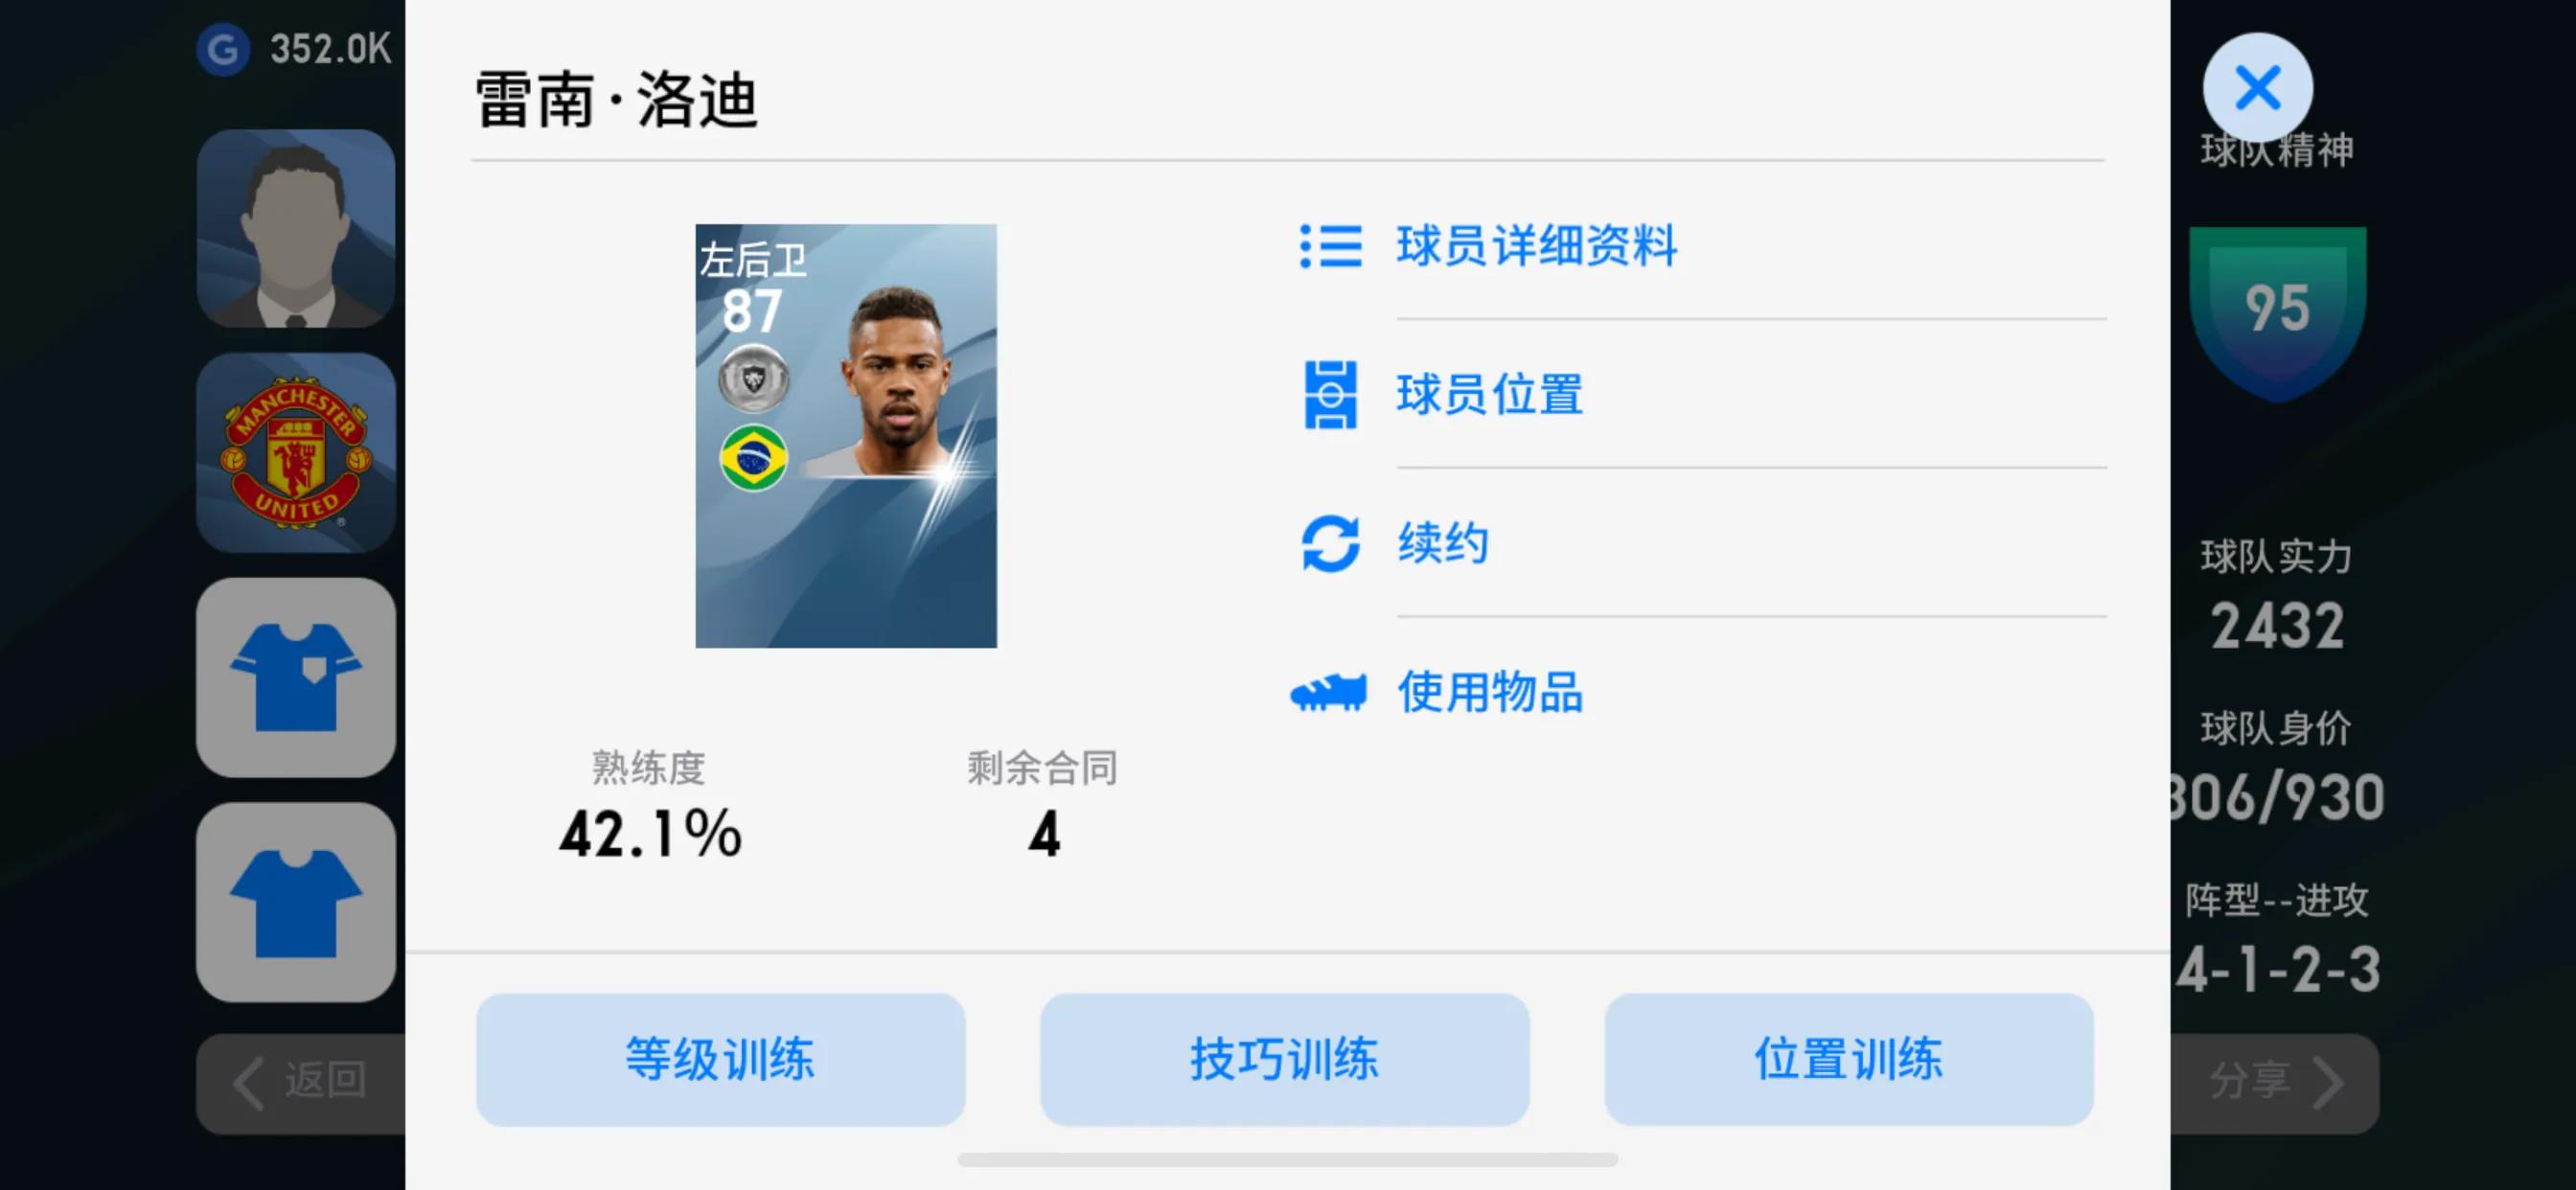Tap the 球员位置 pitch icon

[x=1330, y=395]
